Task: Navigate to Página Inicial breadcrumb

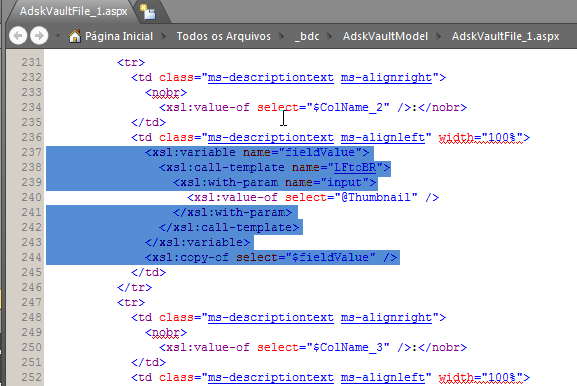Action: (x=119, y=36)
